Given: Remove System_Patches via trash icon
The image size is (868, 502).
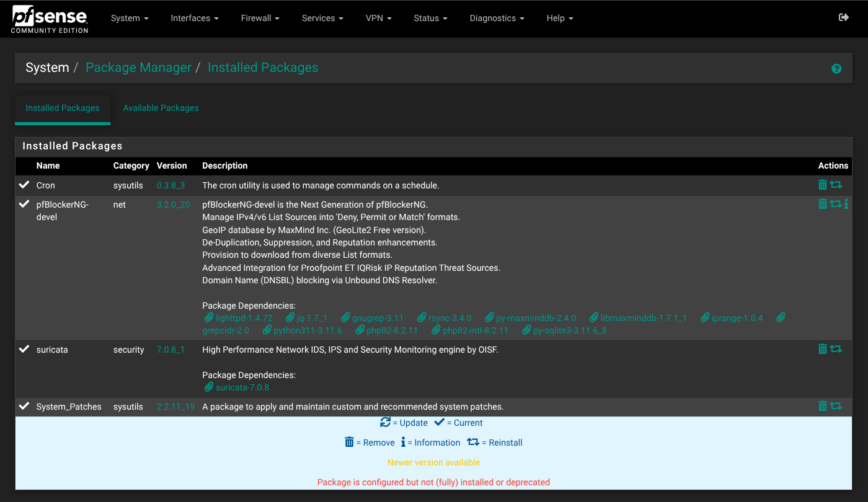Looking at the screenshot, I should (x=823, y=406).
